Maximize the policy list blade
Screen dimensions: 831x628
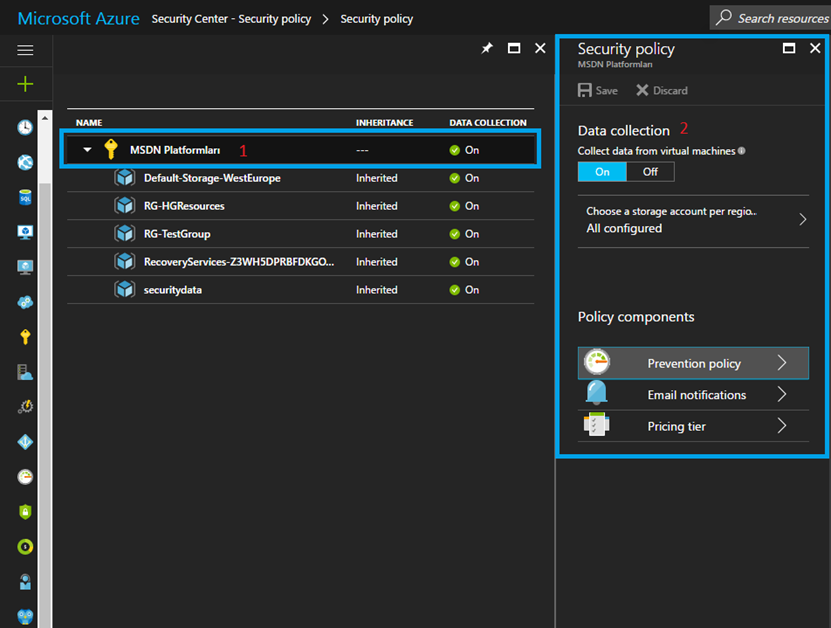514,48
